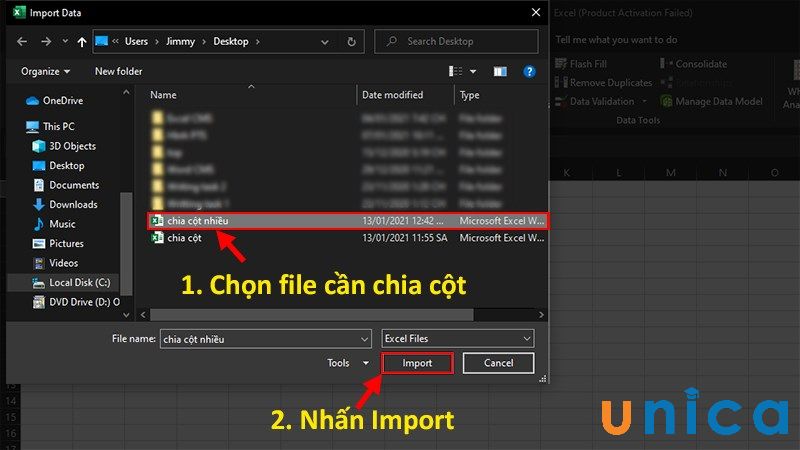Open Desktop in navigation pane
The width and height of the screenshot is (800, 450).
[x=67, y=165]
